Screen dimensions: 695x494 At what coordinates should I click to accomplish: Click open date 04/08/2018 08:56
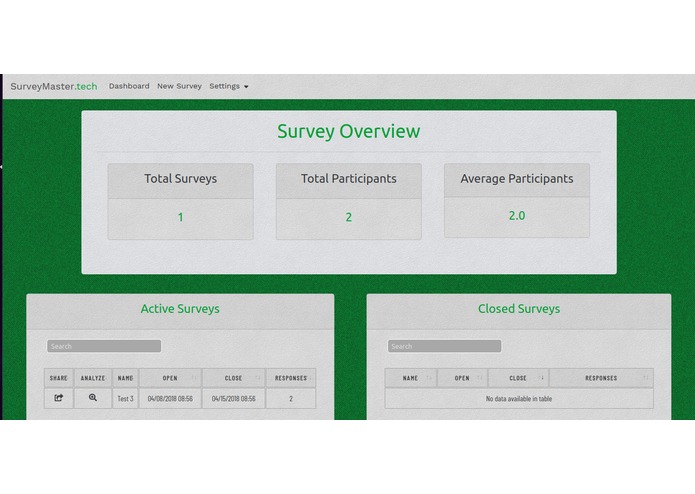coord(170,399)
